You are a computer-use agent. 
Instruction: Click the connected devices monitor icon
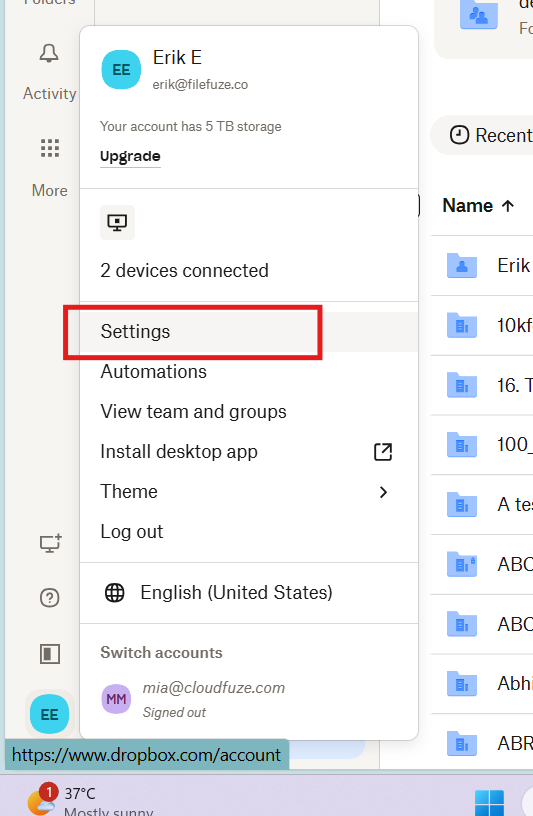point(117,223)
